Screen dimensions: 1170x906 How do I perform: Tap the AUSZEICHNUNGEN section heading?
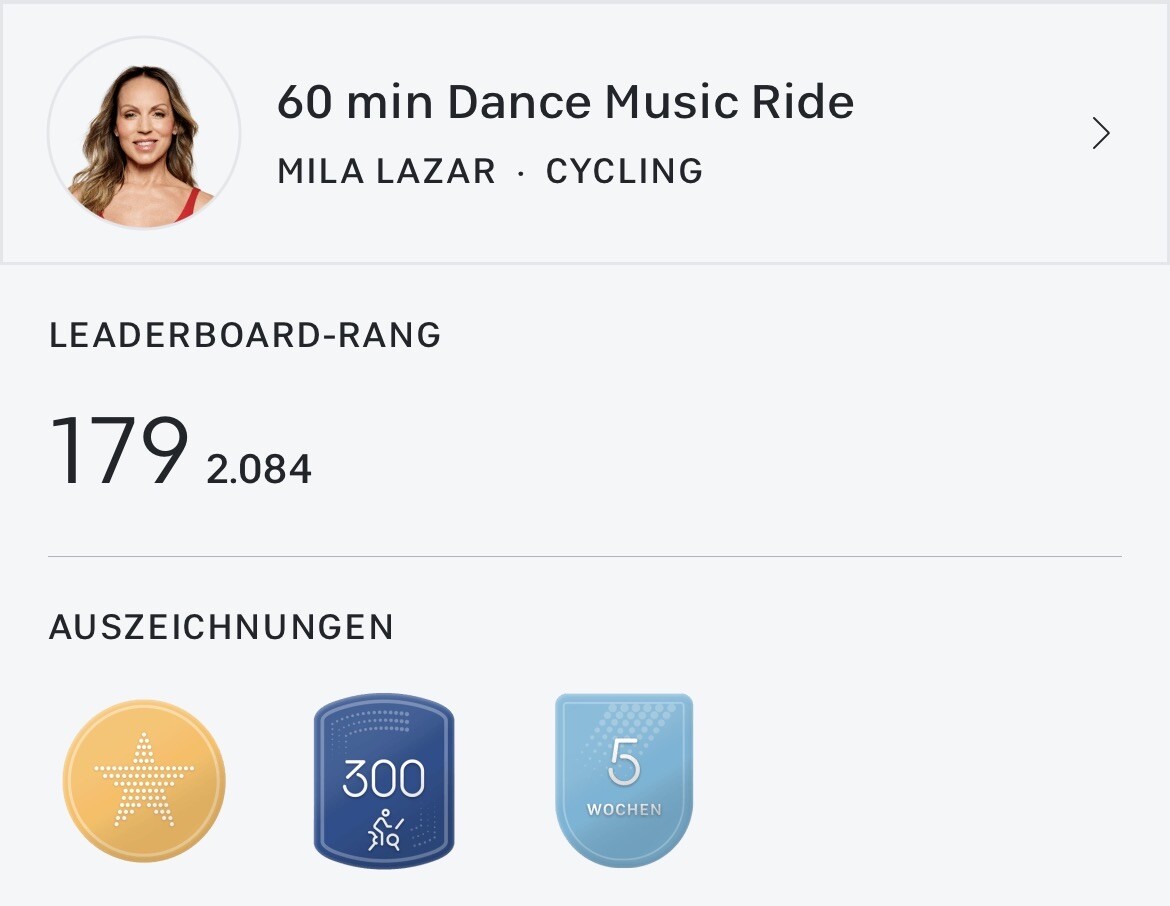[x=221, y=627]
